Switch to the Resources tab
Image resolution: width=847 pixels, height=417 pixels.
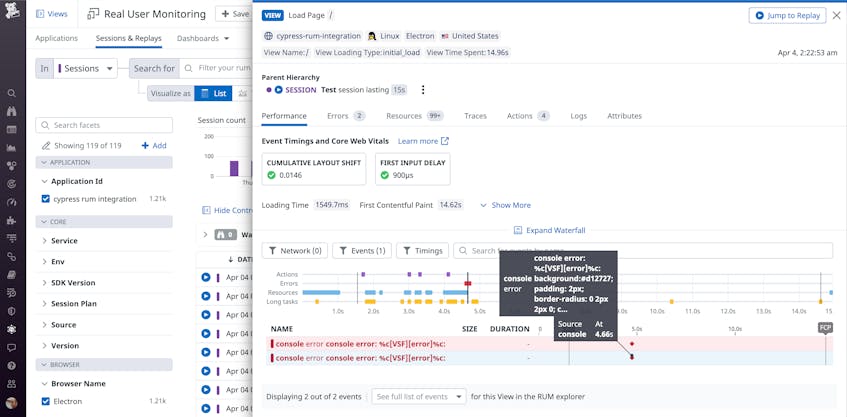[415, 116]
